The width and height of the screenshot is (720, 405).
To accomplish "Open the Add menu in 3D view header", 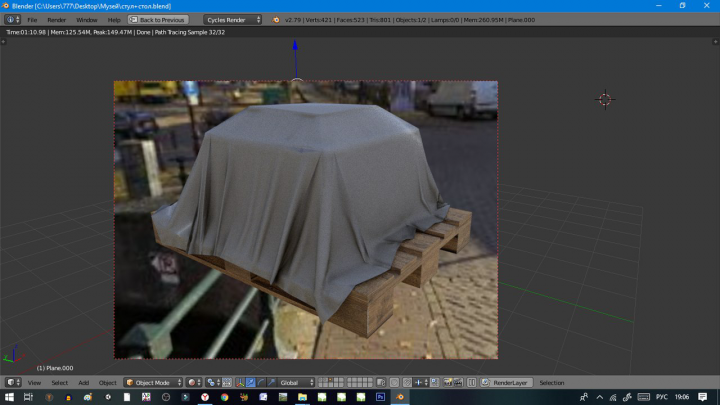I will 84,382.
